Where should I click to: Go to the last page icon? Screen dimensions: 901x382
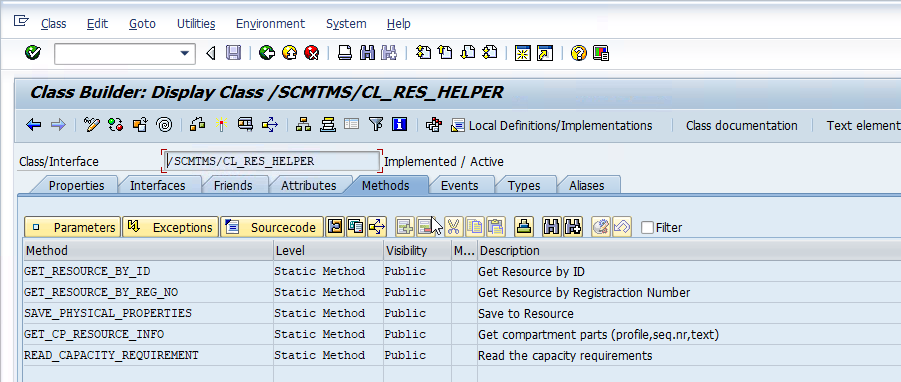click(490, 53)
